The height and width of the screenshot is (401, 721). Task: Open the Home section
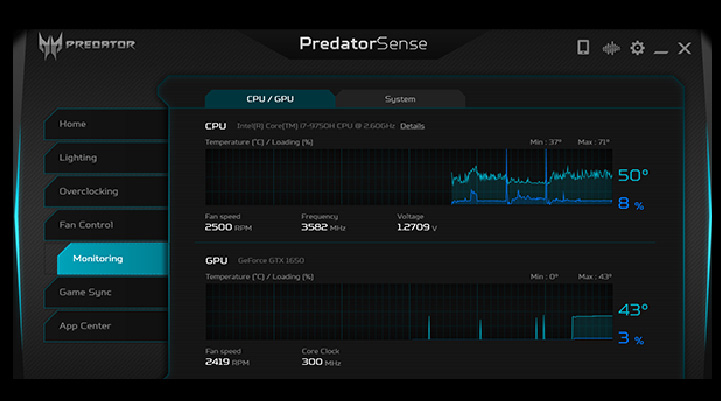point(105,124)
